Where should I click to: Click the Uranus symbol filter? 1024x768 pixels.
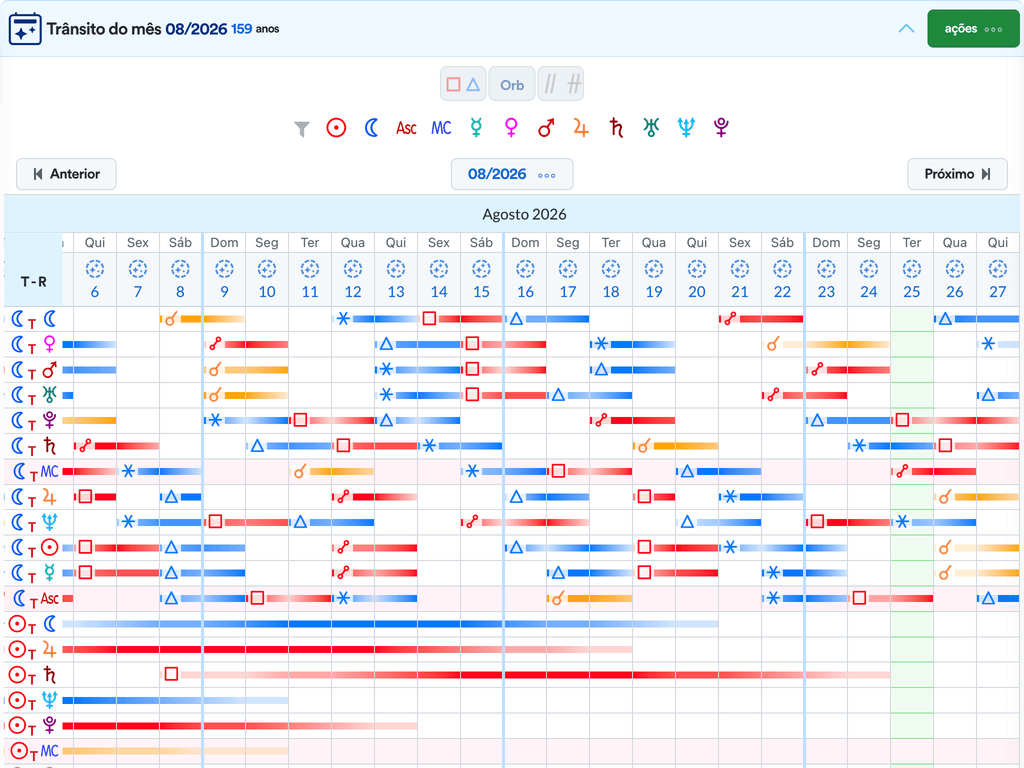(651, 127)
